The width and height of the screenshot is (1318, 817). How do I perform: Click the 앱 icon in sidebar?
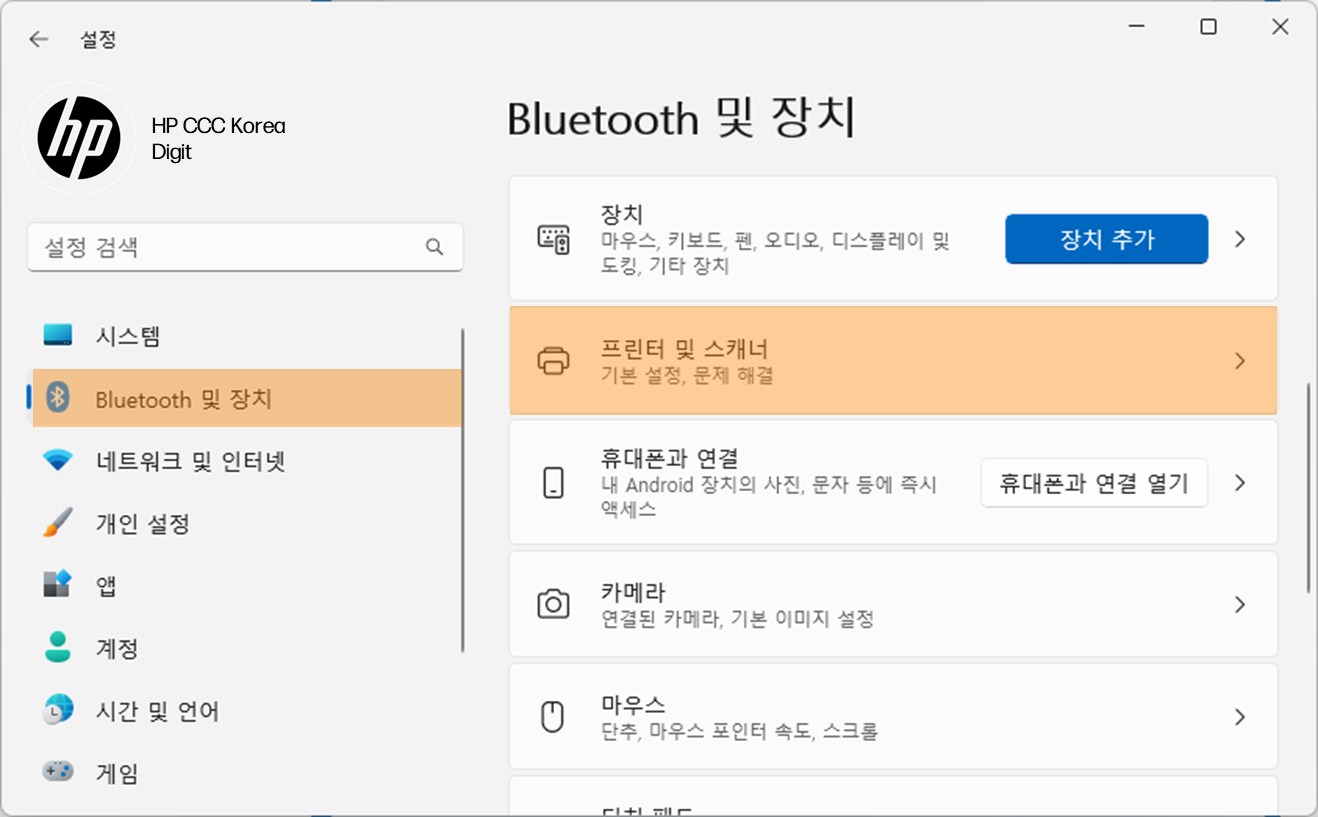[58, 585]
